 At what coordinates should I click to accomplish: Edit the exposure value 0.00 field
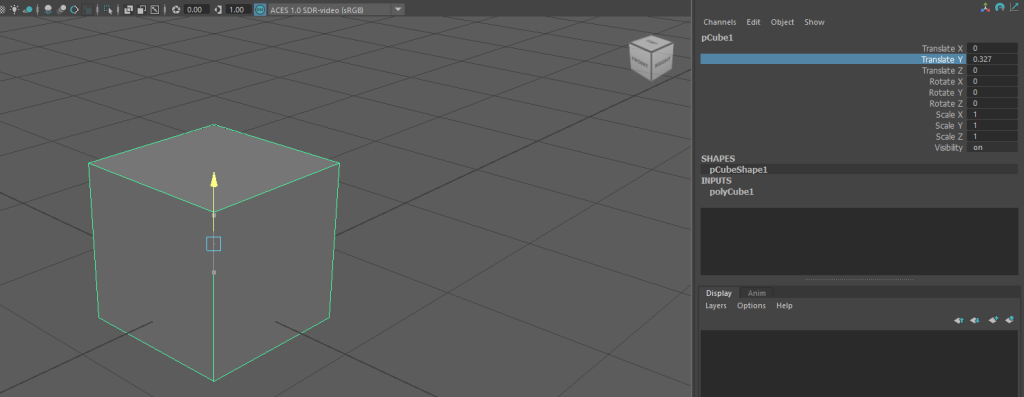197,10
